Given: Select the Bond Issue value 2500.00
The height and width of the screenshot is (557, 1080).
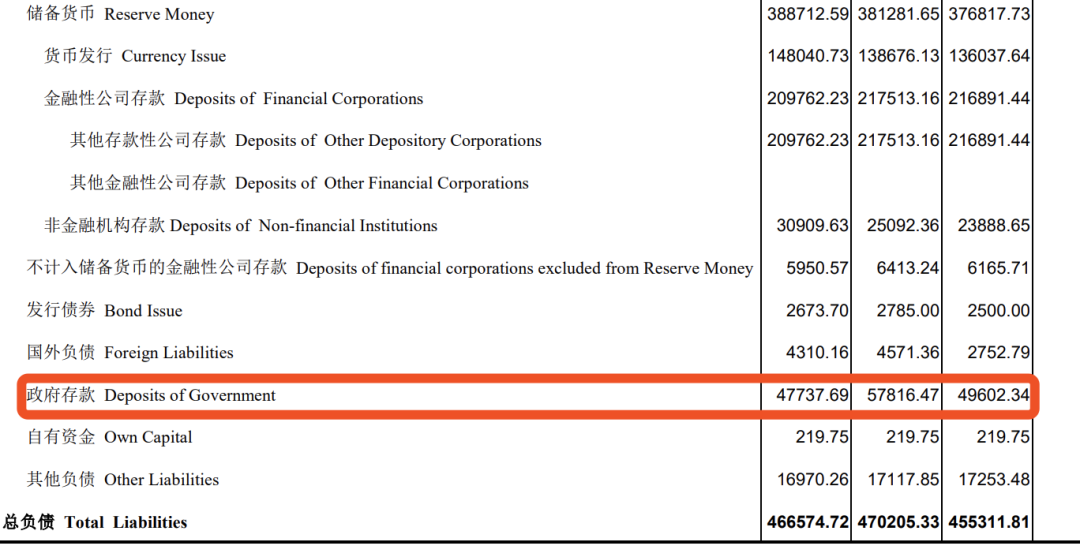Looking at the screenshot, I should (998, 311).
